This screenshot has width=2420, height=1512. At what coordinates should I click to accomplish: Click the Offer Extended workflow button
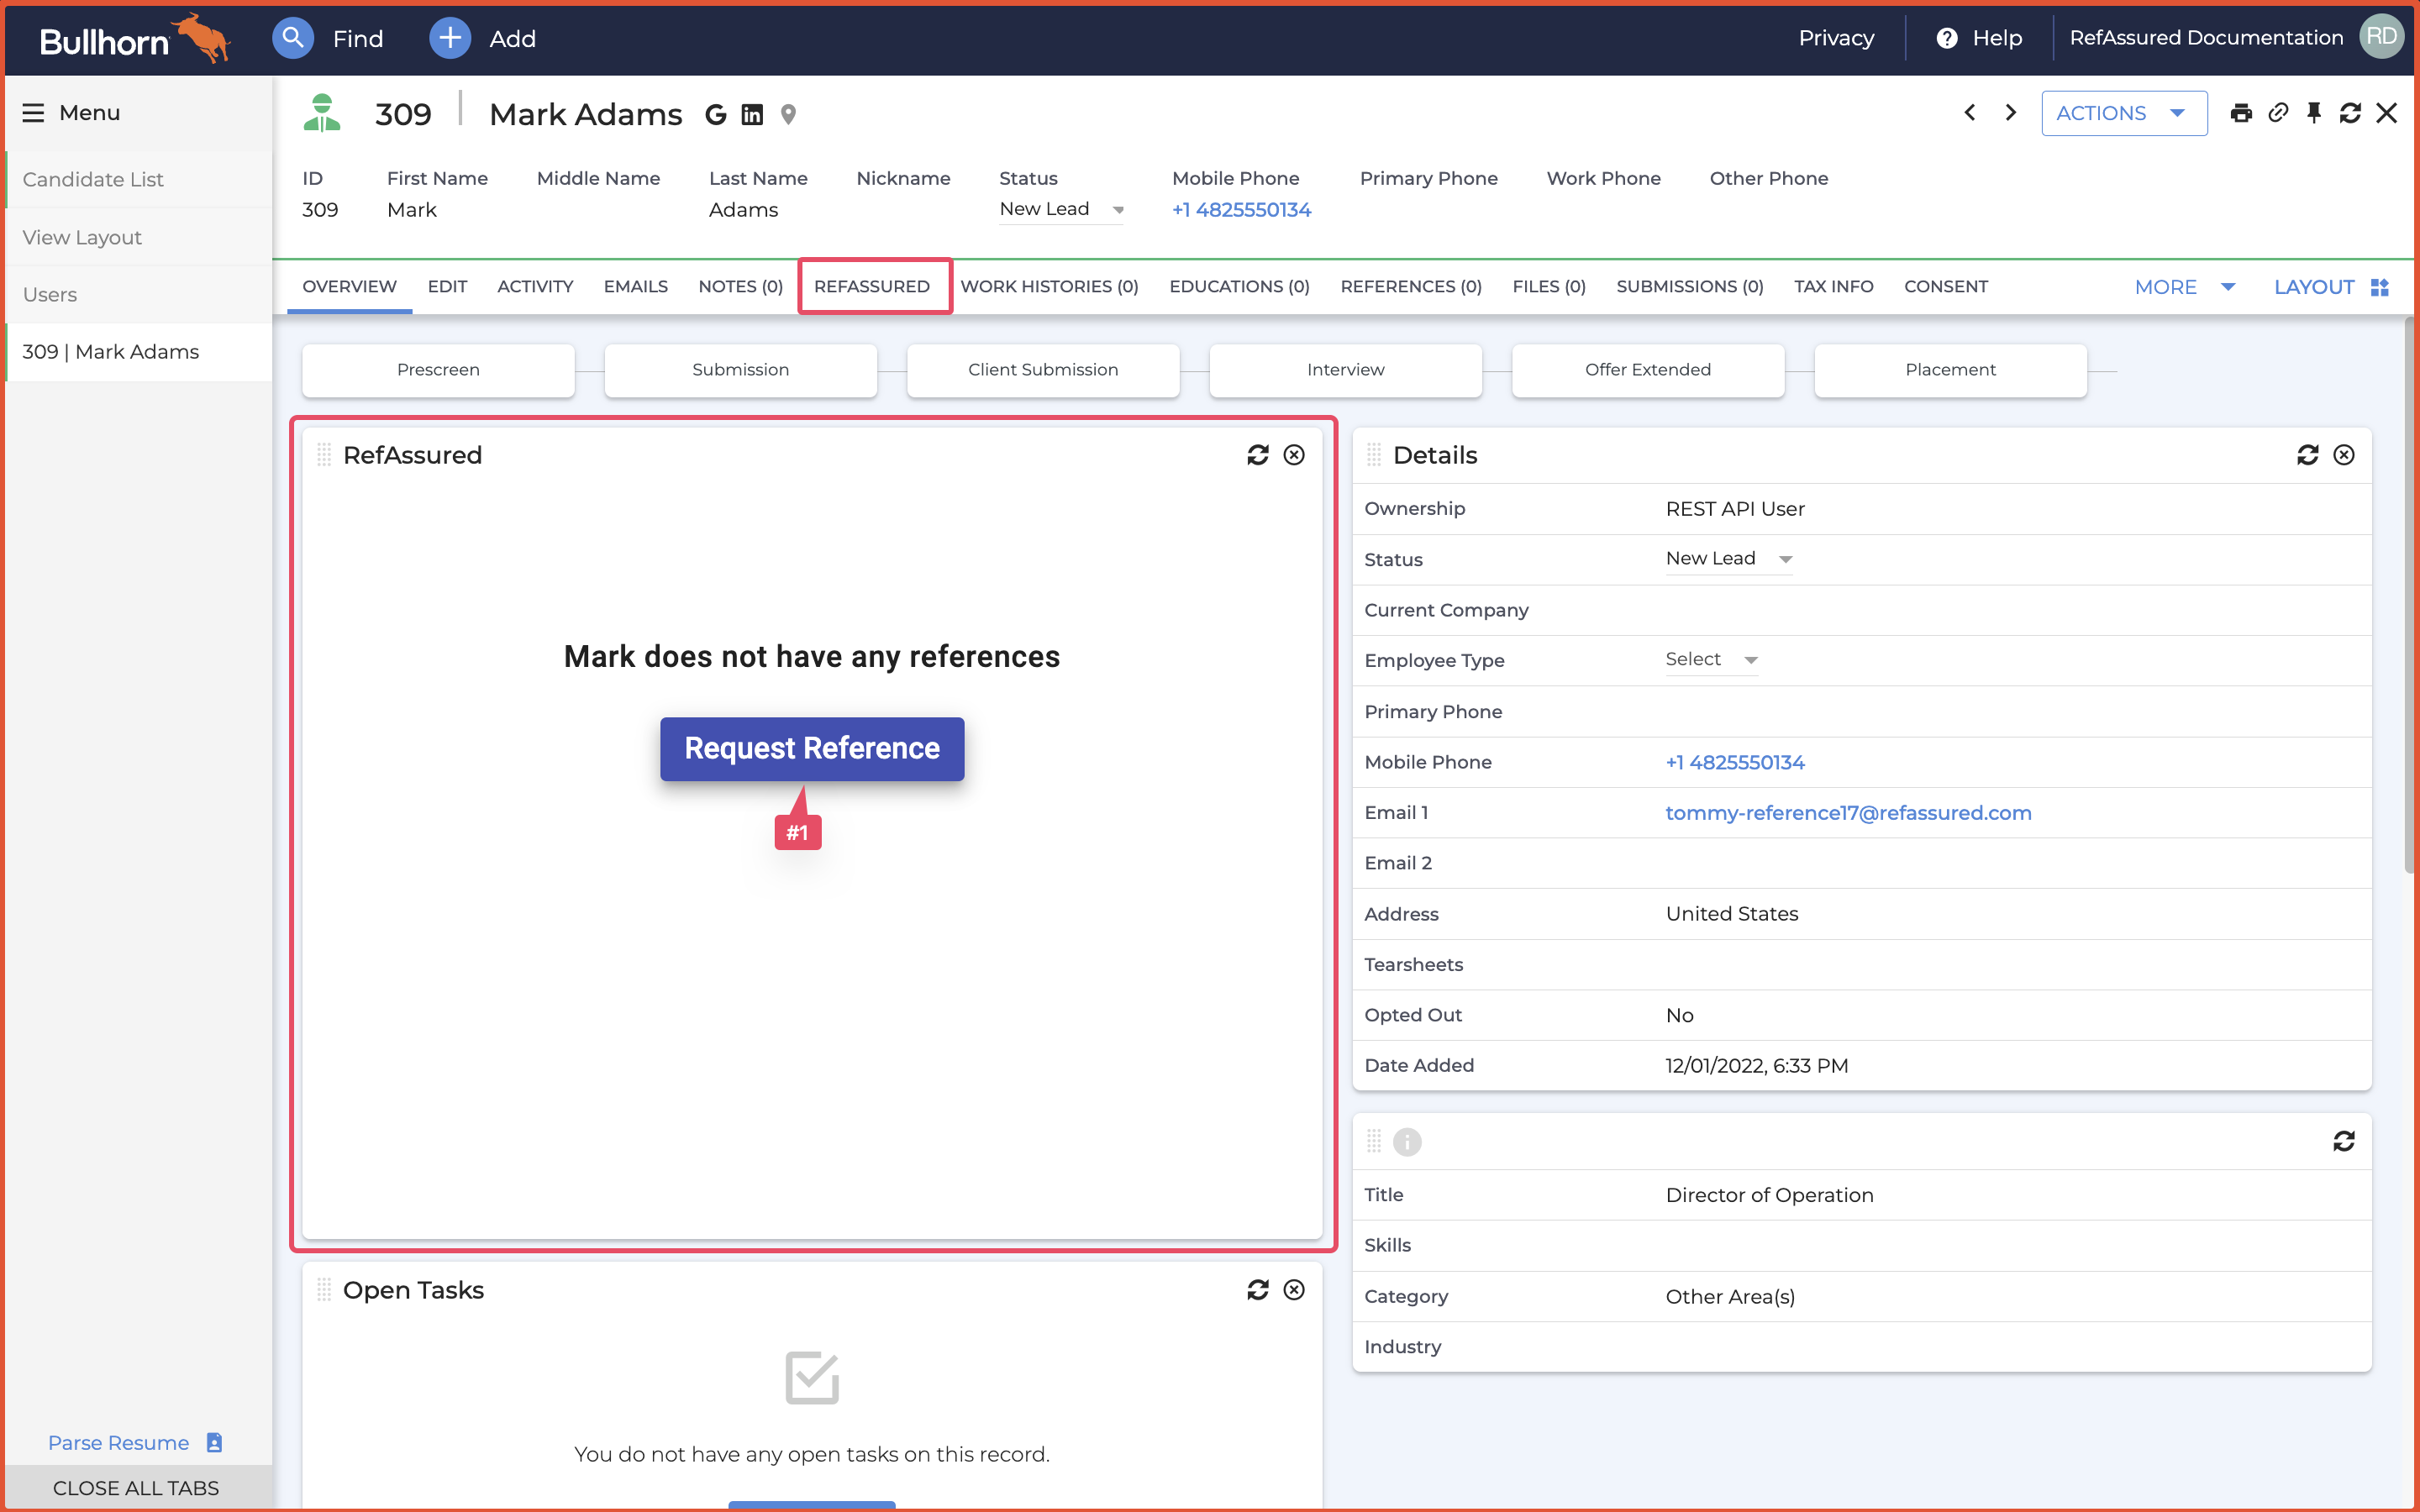(1648, 370)
